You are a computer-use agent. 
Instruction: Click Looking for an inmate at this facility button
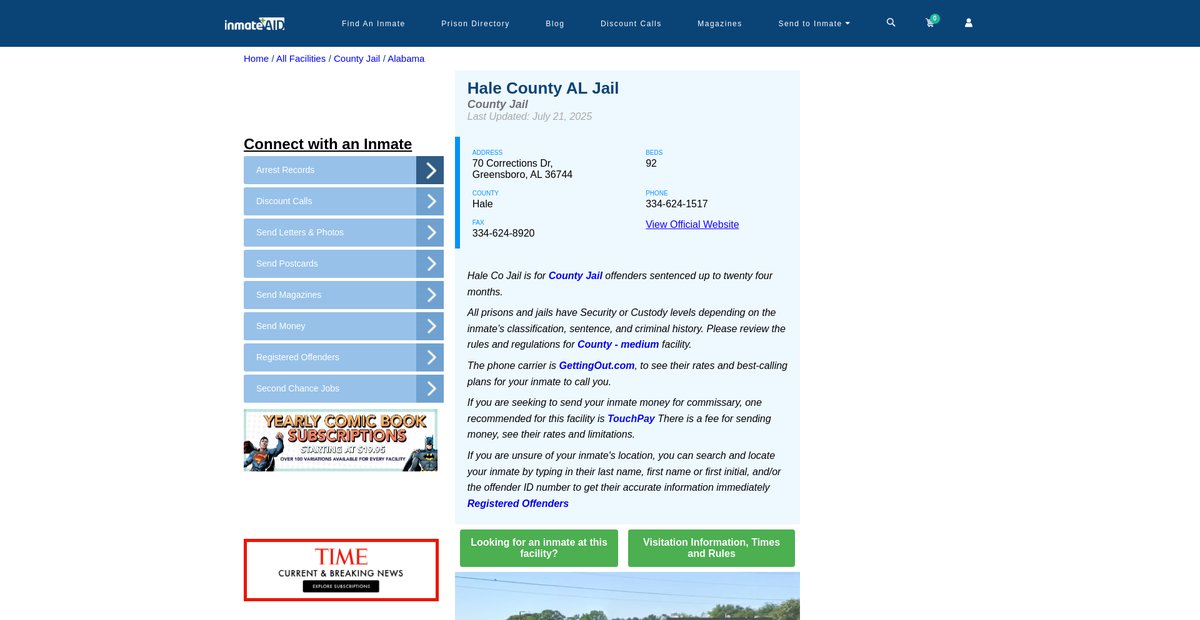coord(539,548)
